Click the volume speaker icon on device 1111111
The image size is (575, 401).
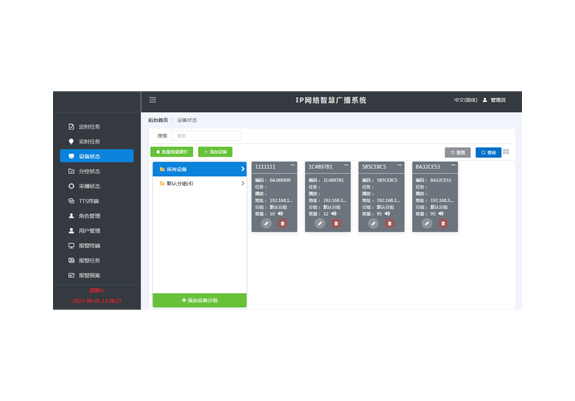tap(281, 213)
